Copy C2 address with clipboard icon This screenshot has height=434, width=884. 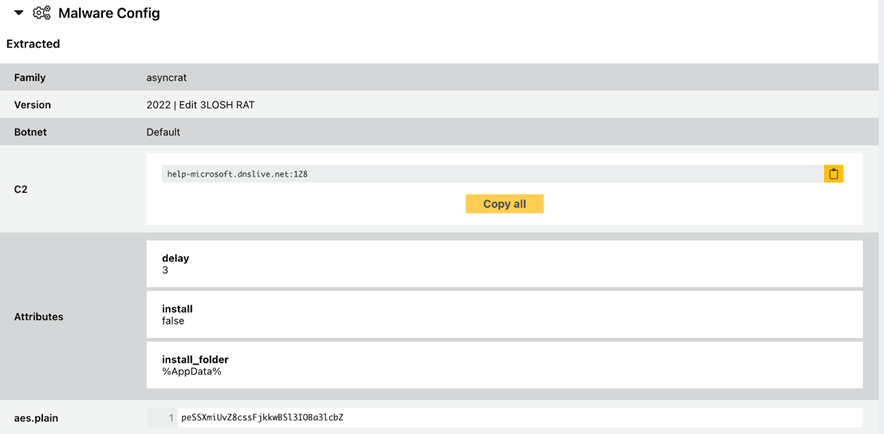point(833,174)
